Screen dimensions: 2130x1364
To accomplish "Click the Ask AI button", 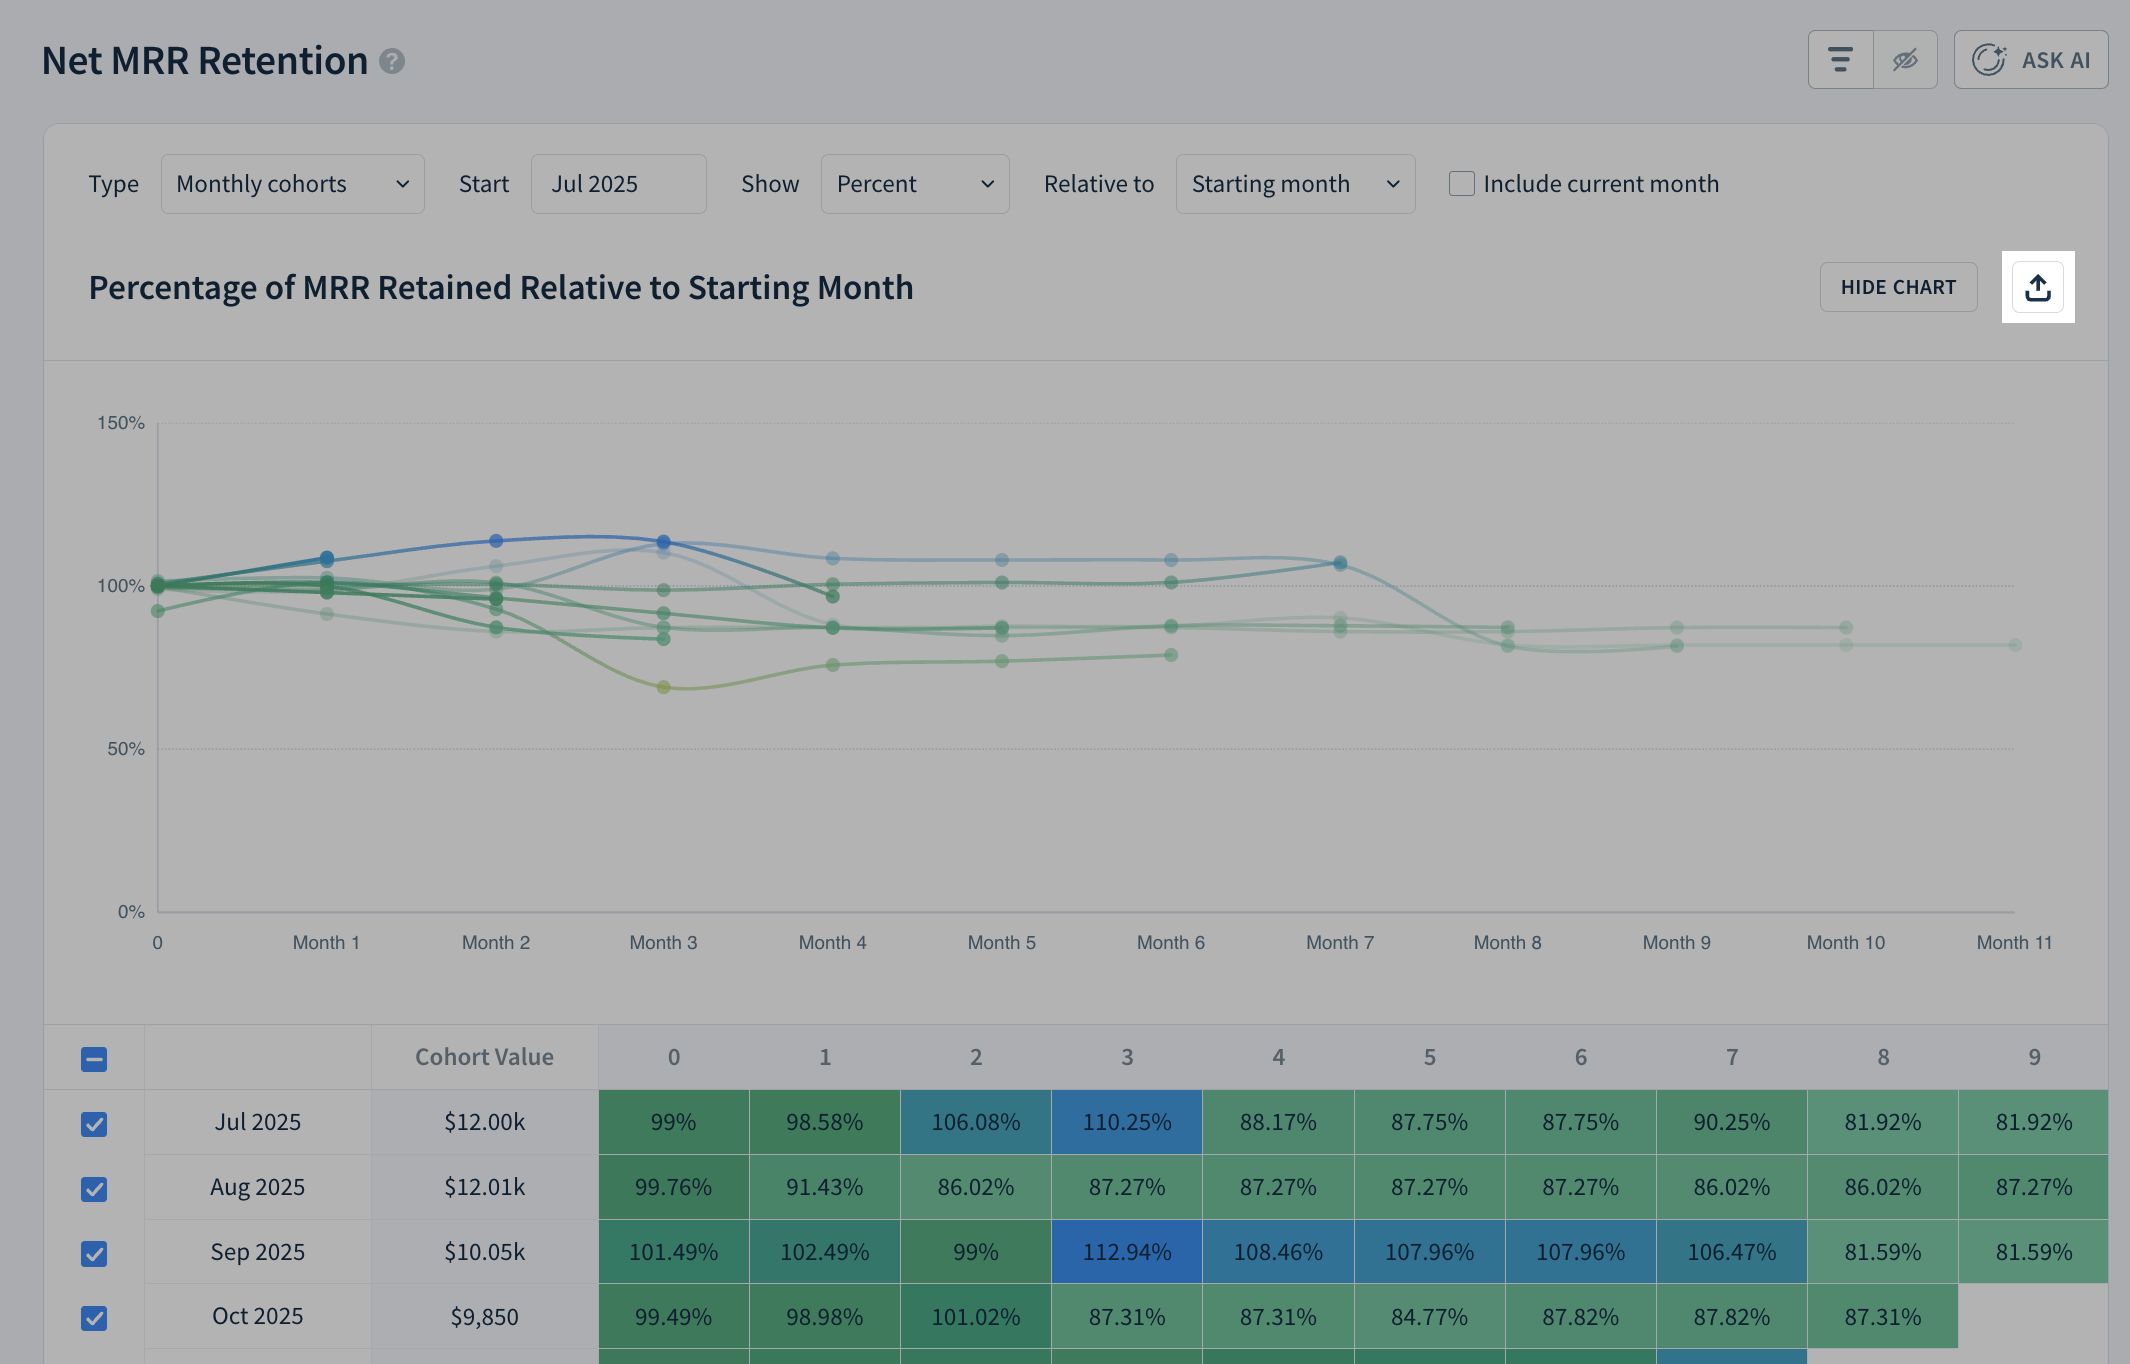I will point(2031,60).
